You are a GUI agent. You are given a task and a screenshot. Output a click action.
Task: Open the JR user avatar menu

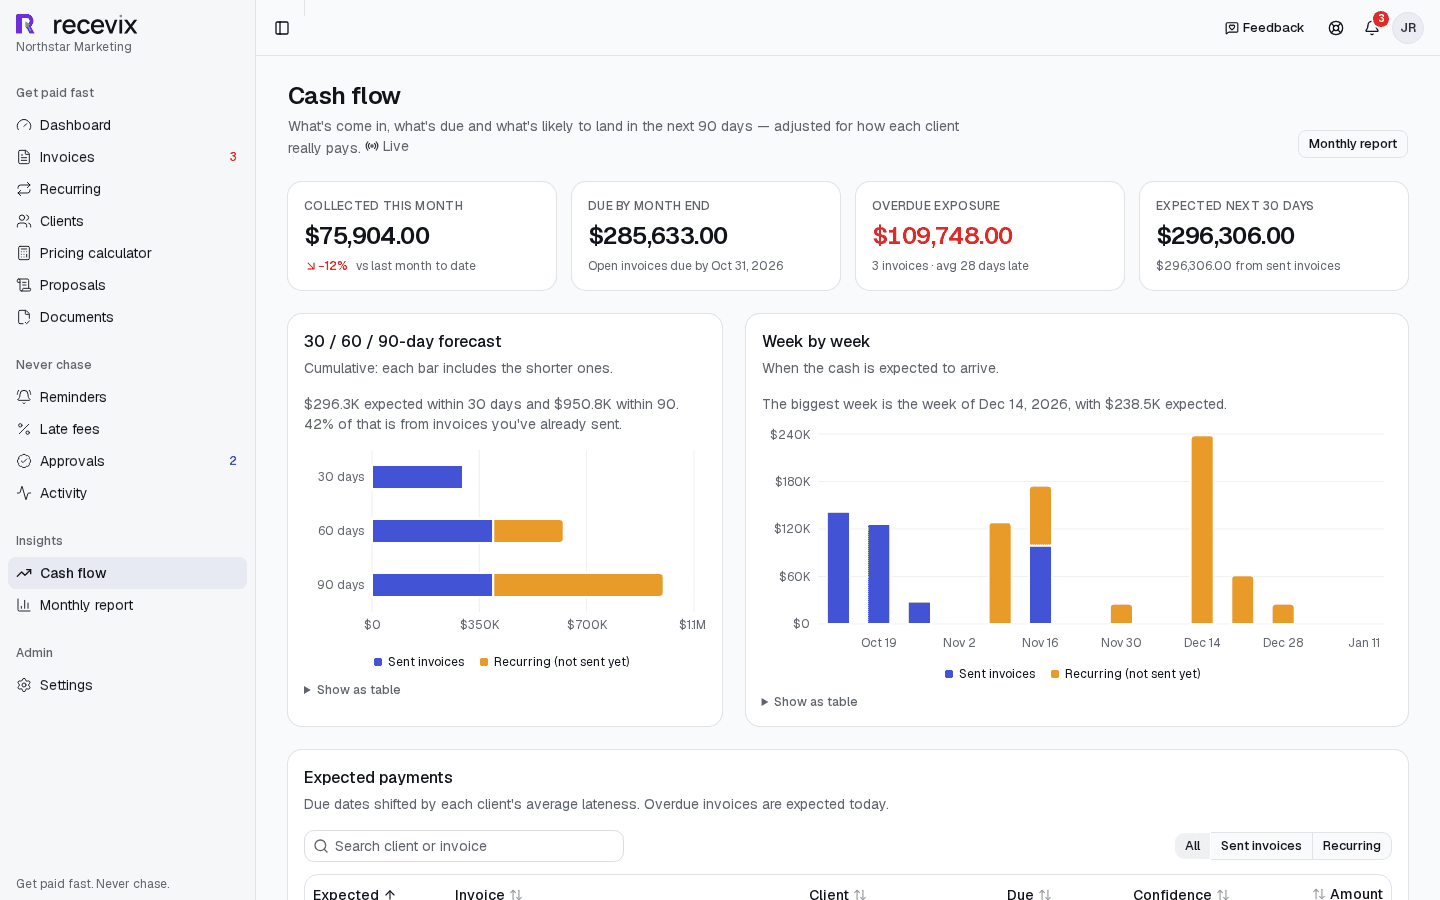coord(1408,28)
